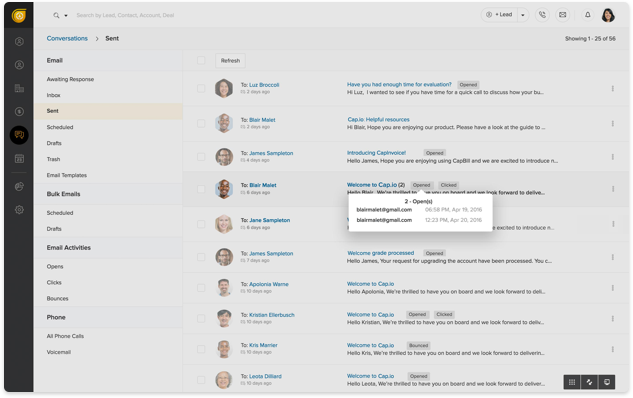633x398 pixels.
Task: Open more options for Welcome grade processed email
Action: pos(612,257)
